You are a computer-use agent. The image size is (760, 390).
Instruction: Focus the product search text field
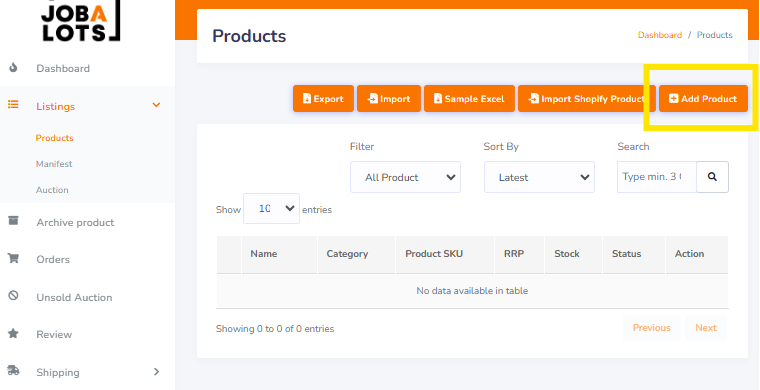(657, 177)
